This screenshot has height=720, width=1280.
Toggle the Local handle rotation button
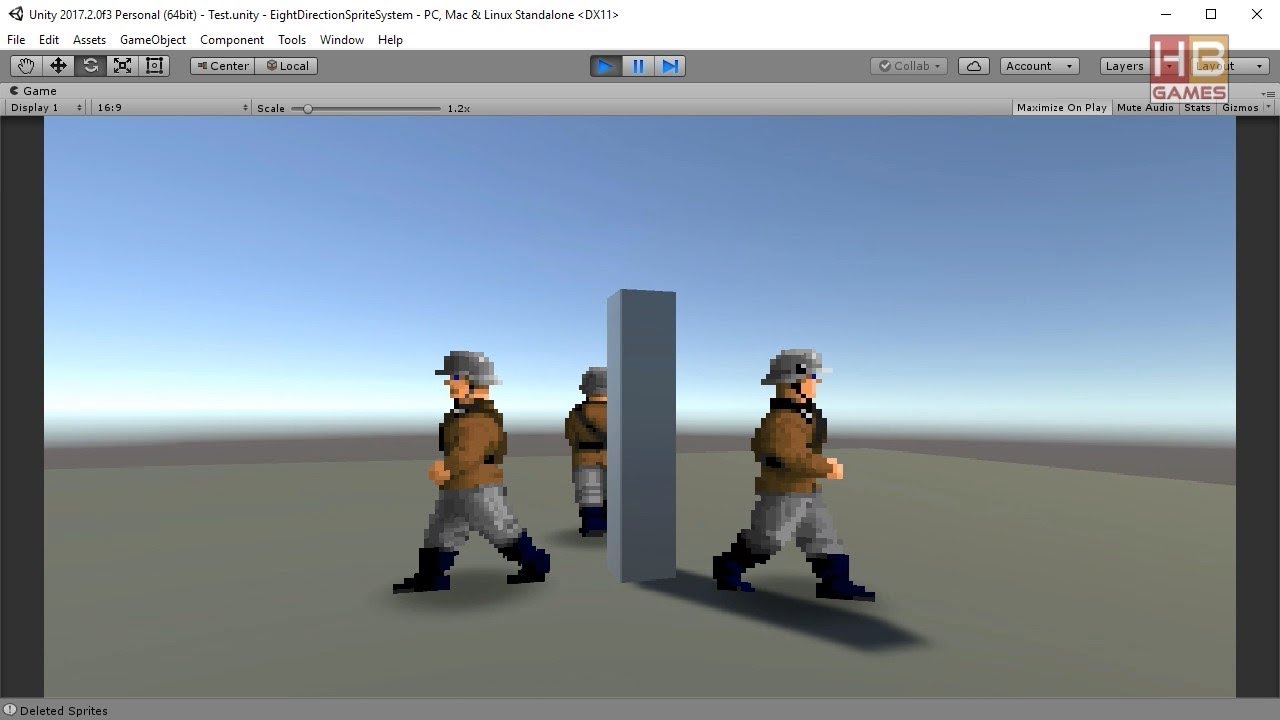pyautogui.click(x=286, y=66)
